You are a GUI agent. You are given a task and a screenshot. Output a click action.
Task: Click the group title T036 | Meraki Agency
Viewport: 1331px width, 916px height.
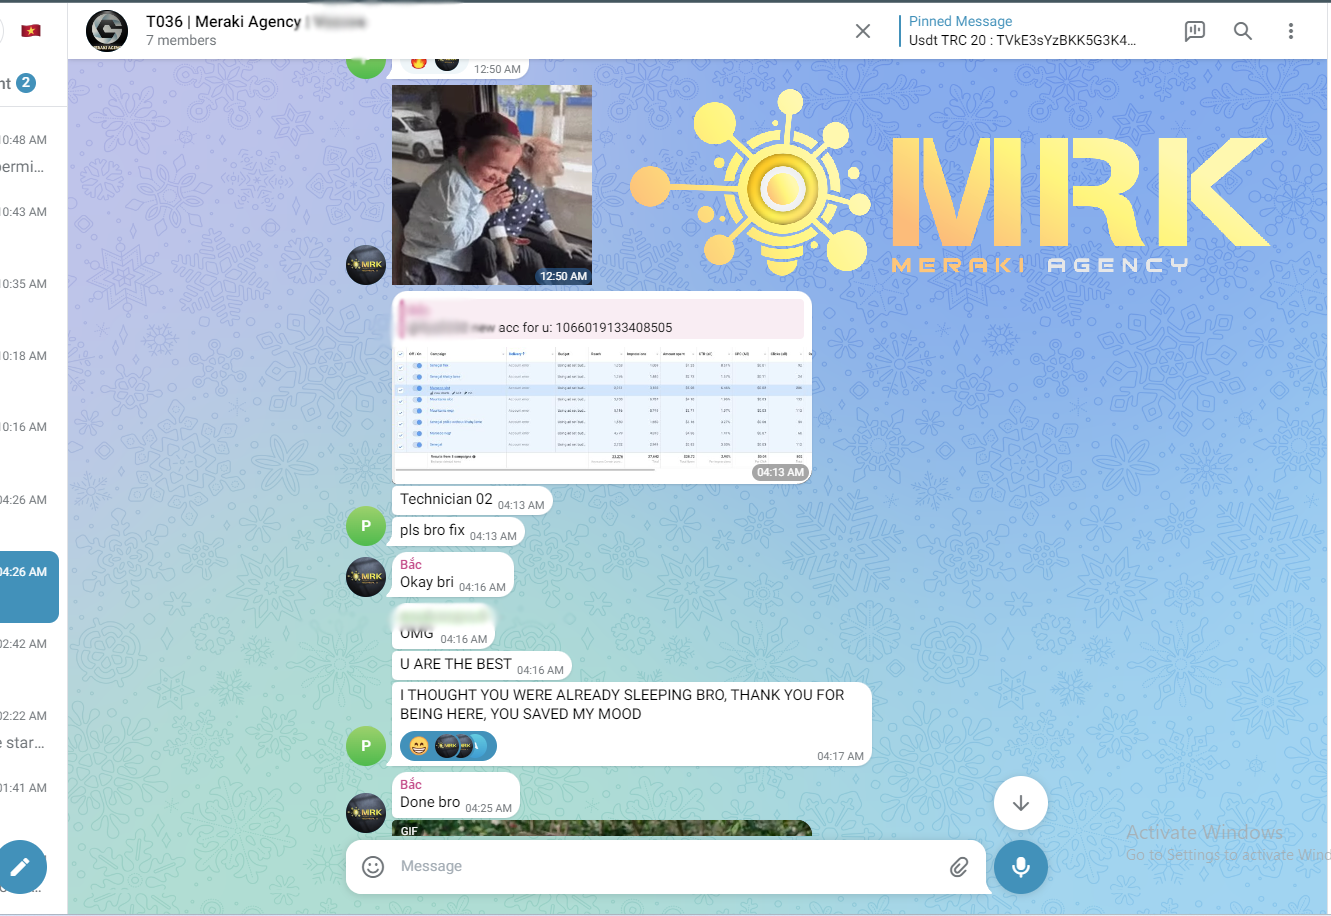(x=223, y=21)
